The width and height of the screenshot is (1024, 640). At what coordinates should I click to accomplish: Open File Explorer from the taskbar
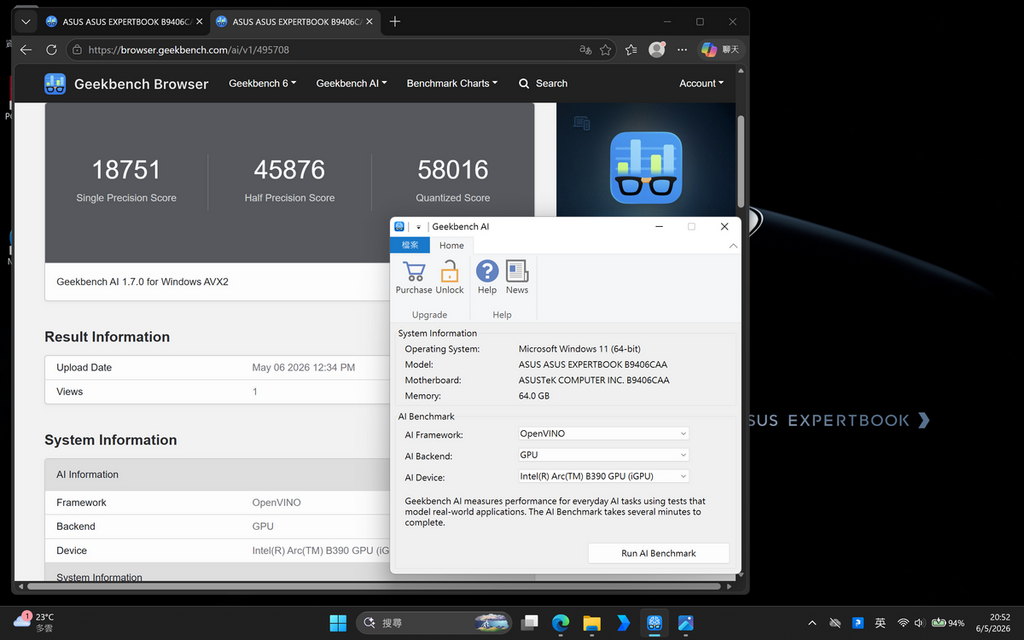(592, 623)
